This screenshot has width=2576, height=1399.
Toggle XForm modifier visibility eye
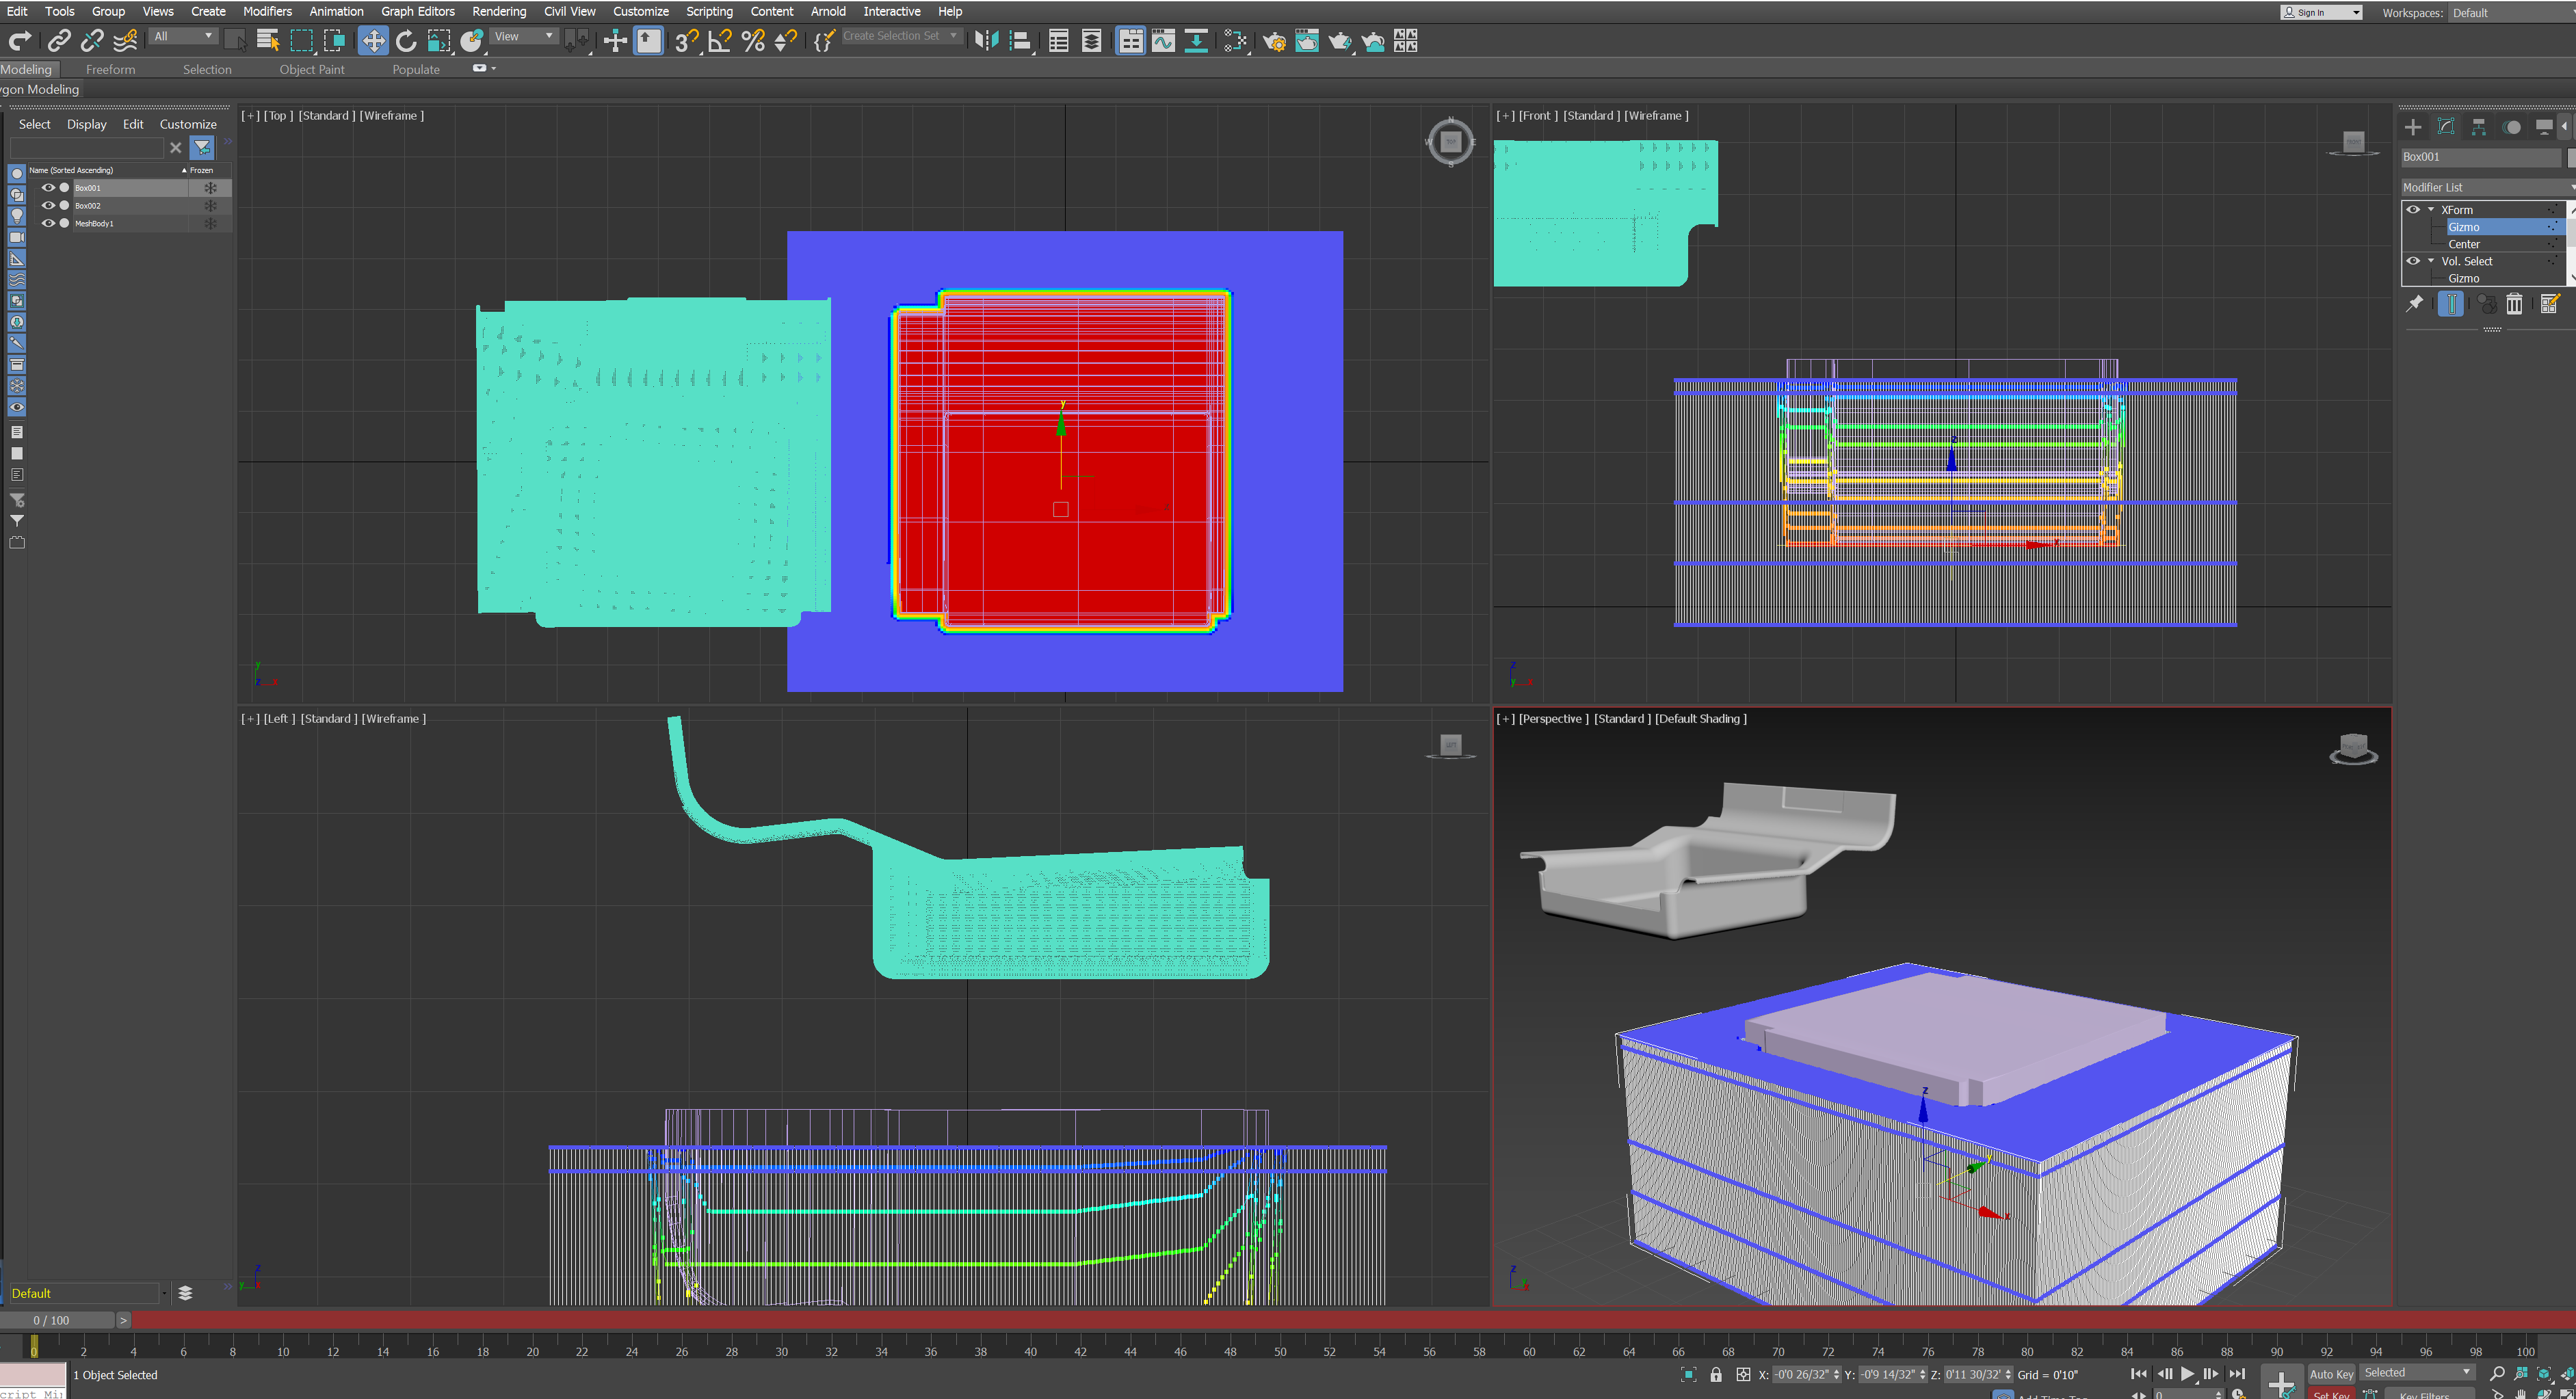[x=2413, y=209]
